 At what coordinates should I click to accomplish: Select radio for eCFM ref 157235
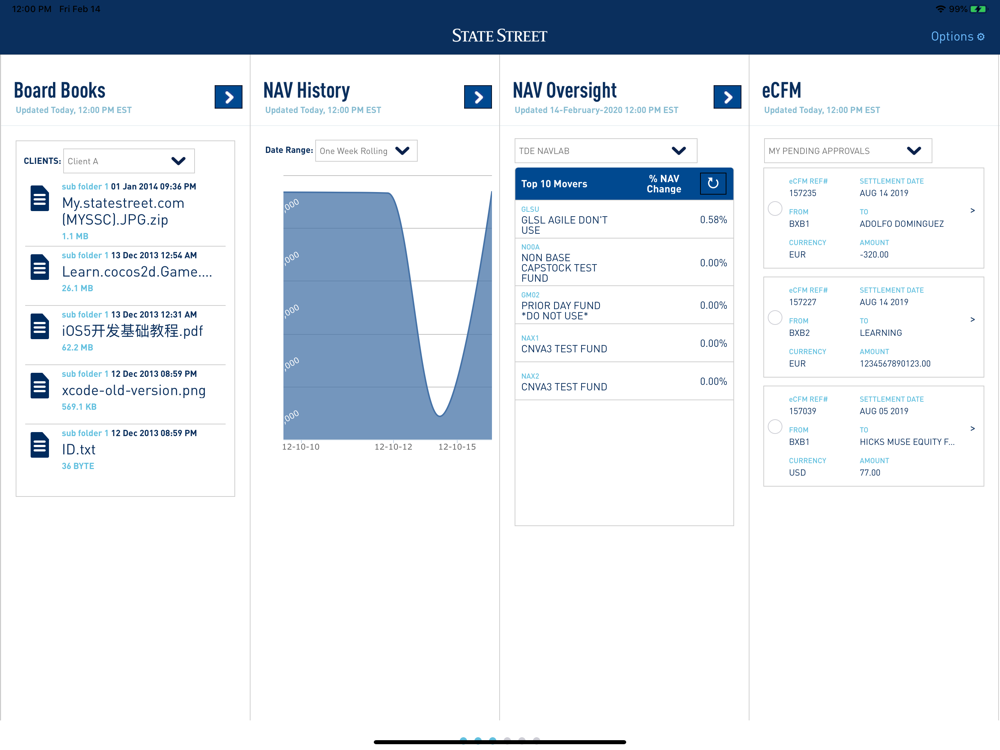(x=775, y=209)
